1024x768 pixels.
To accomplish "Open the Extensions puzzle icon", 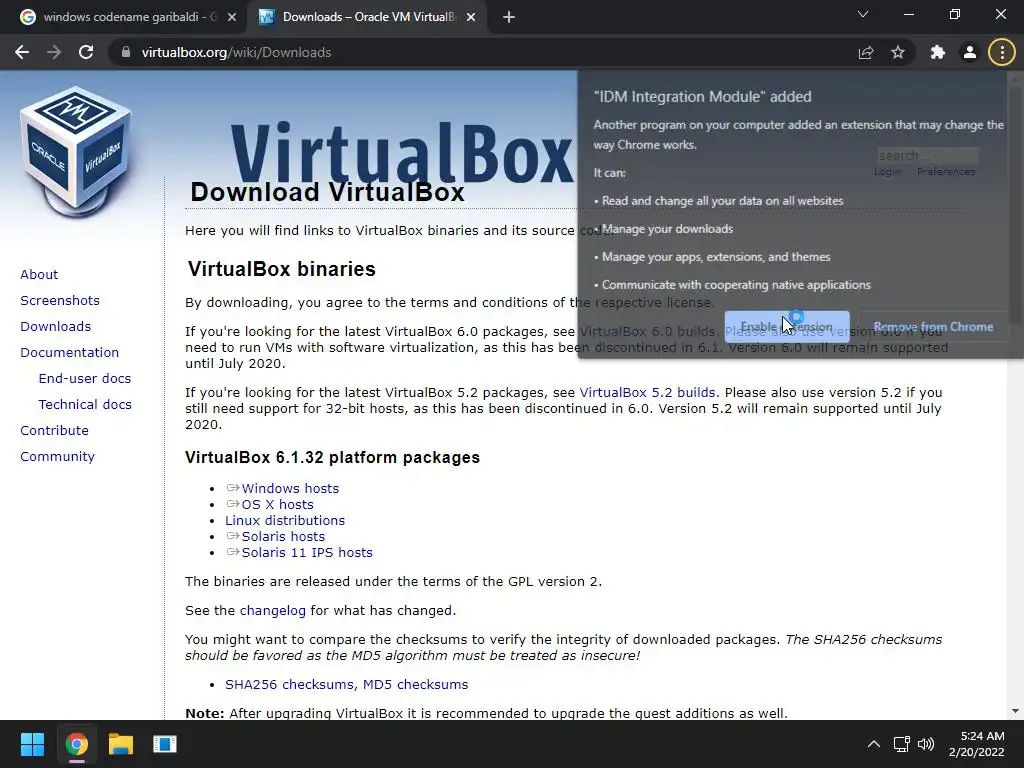I will tap(938, 52).
